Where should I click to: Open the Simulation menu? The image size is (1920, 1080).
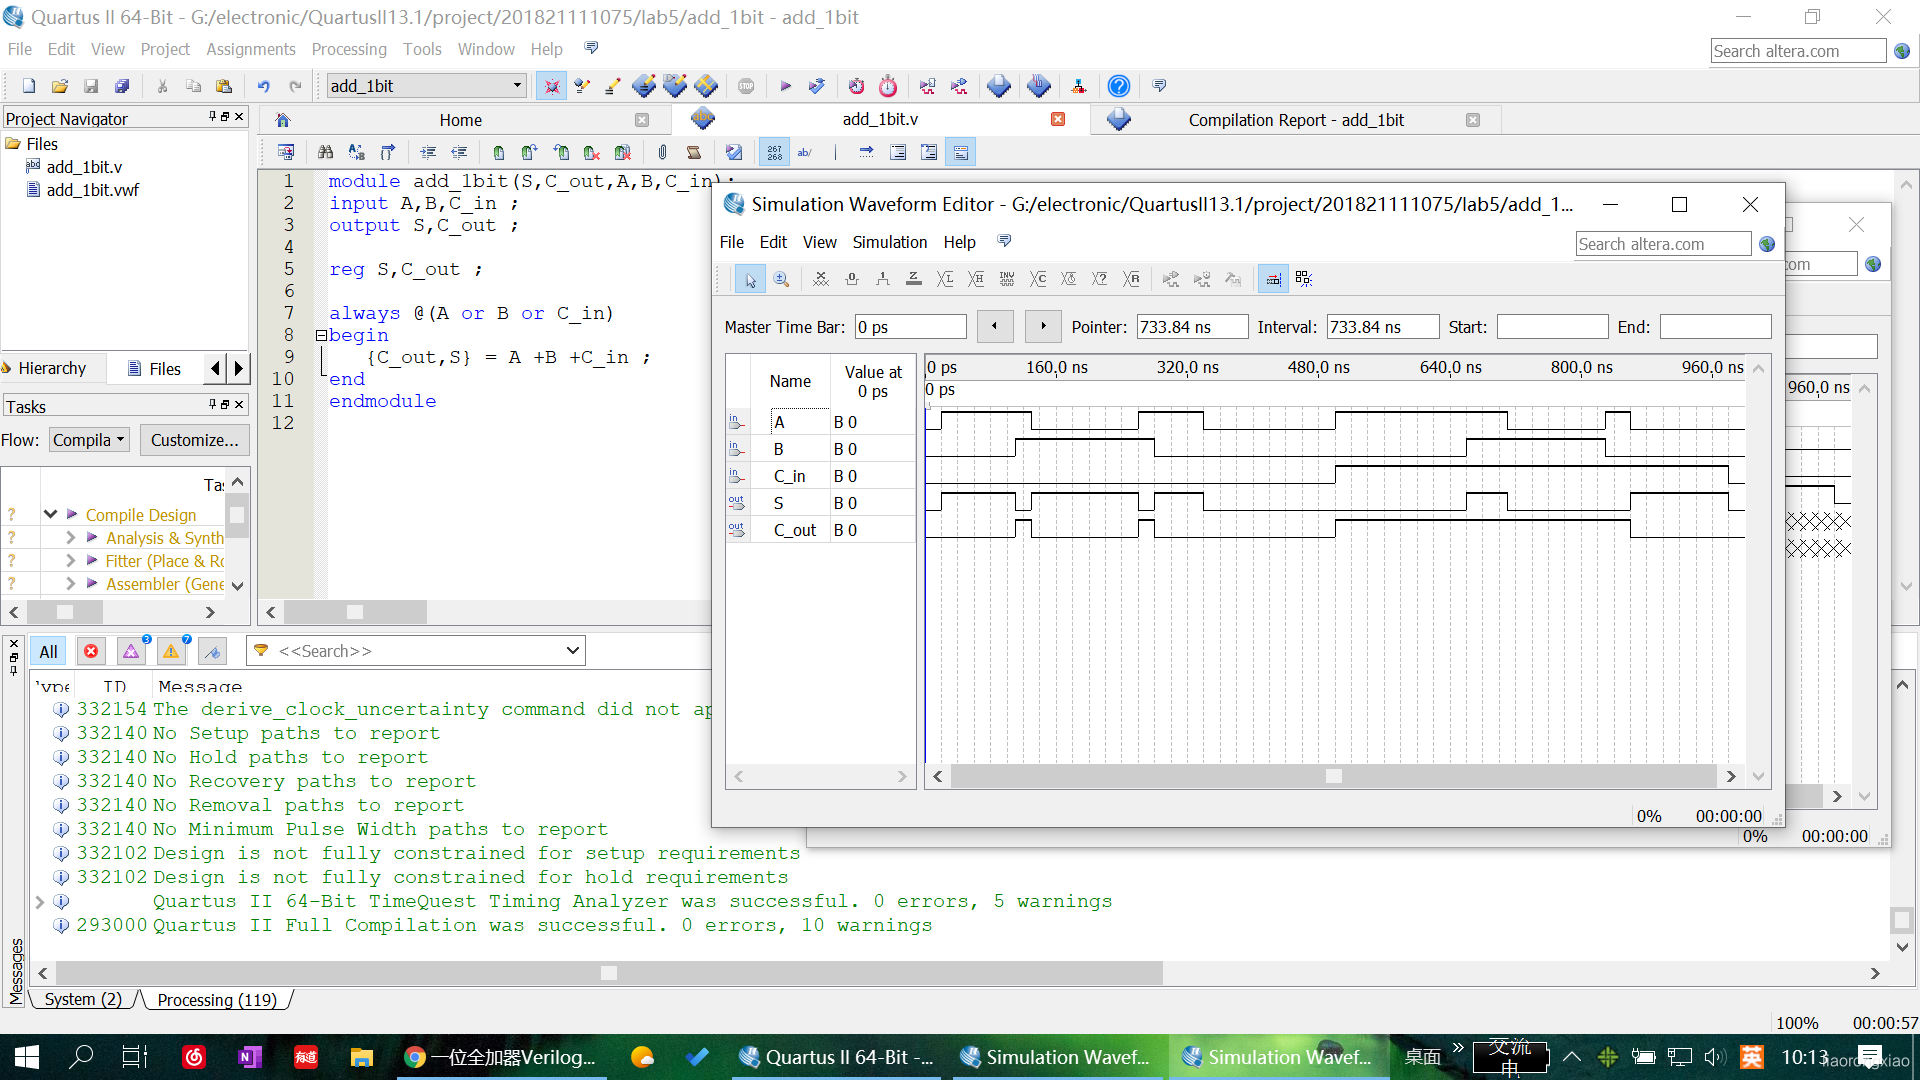click(889, 242)
